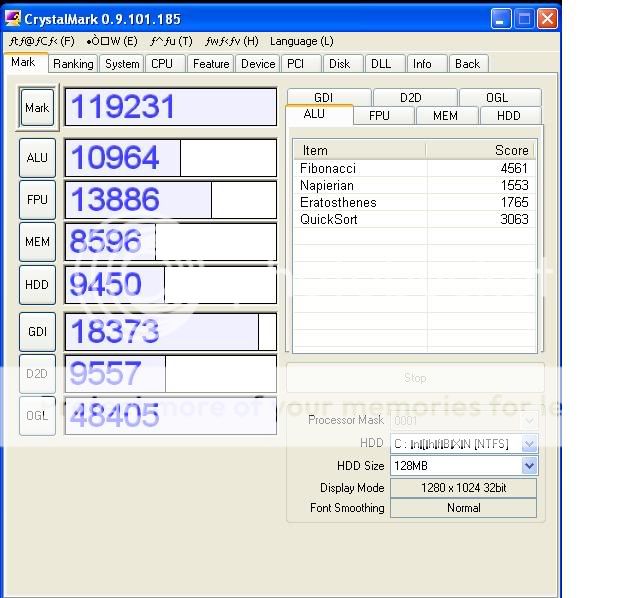Run the FPU benchmark button
This screenshot has height=598, width=640.
[37, 199]
